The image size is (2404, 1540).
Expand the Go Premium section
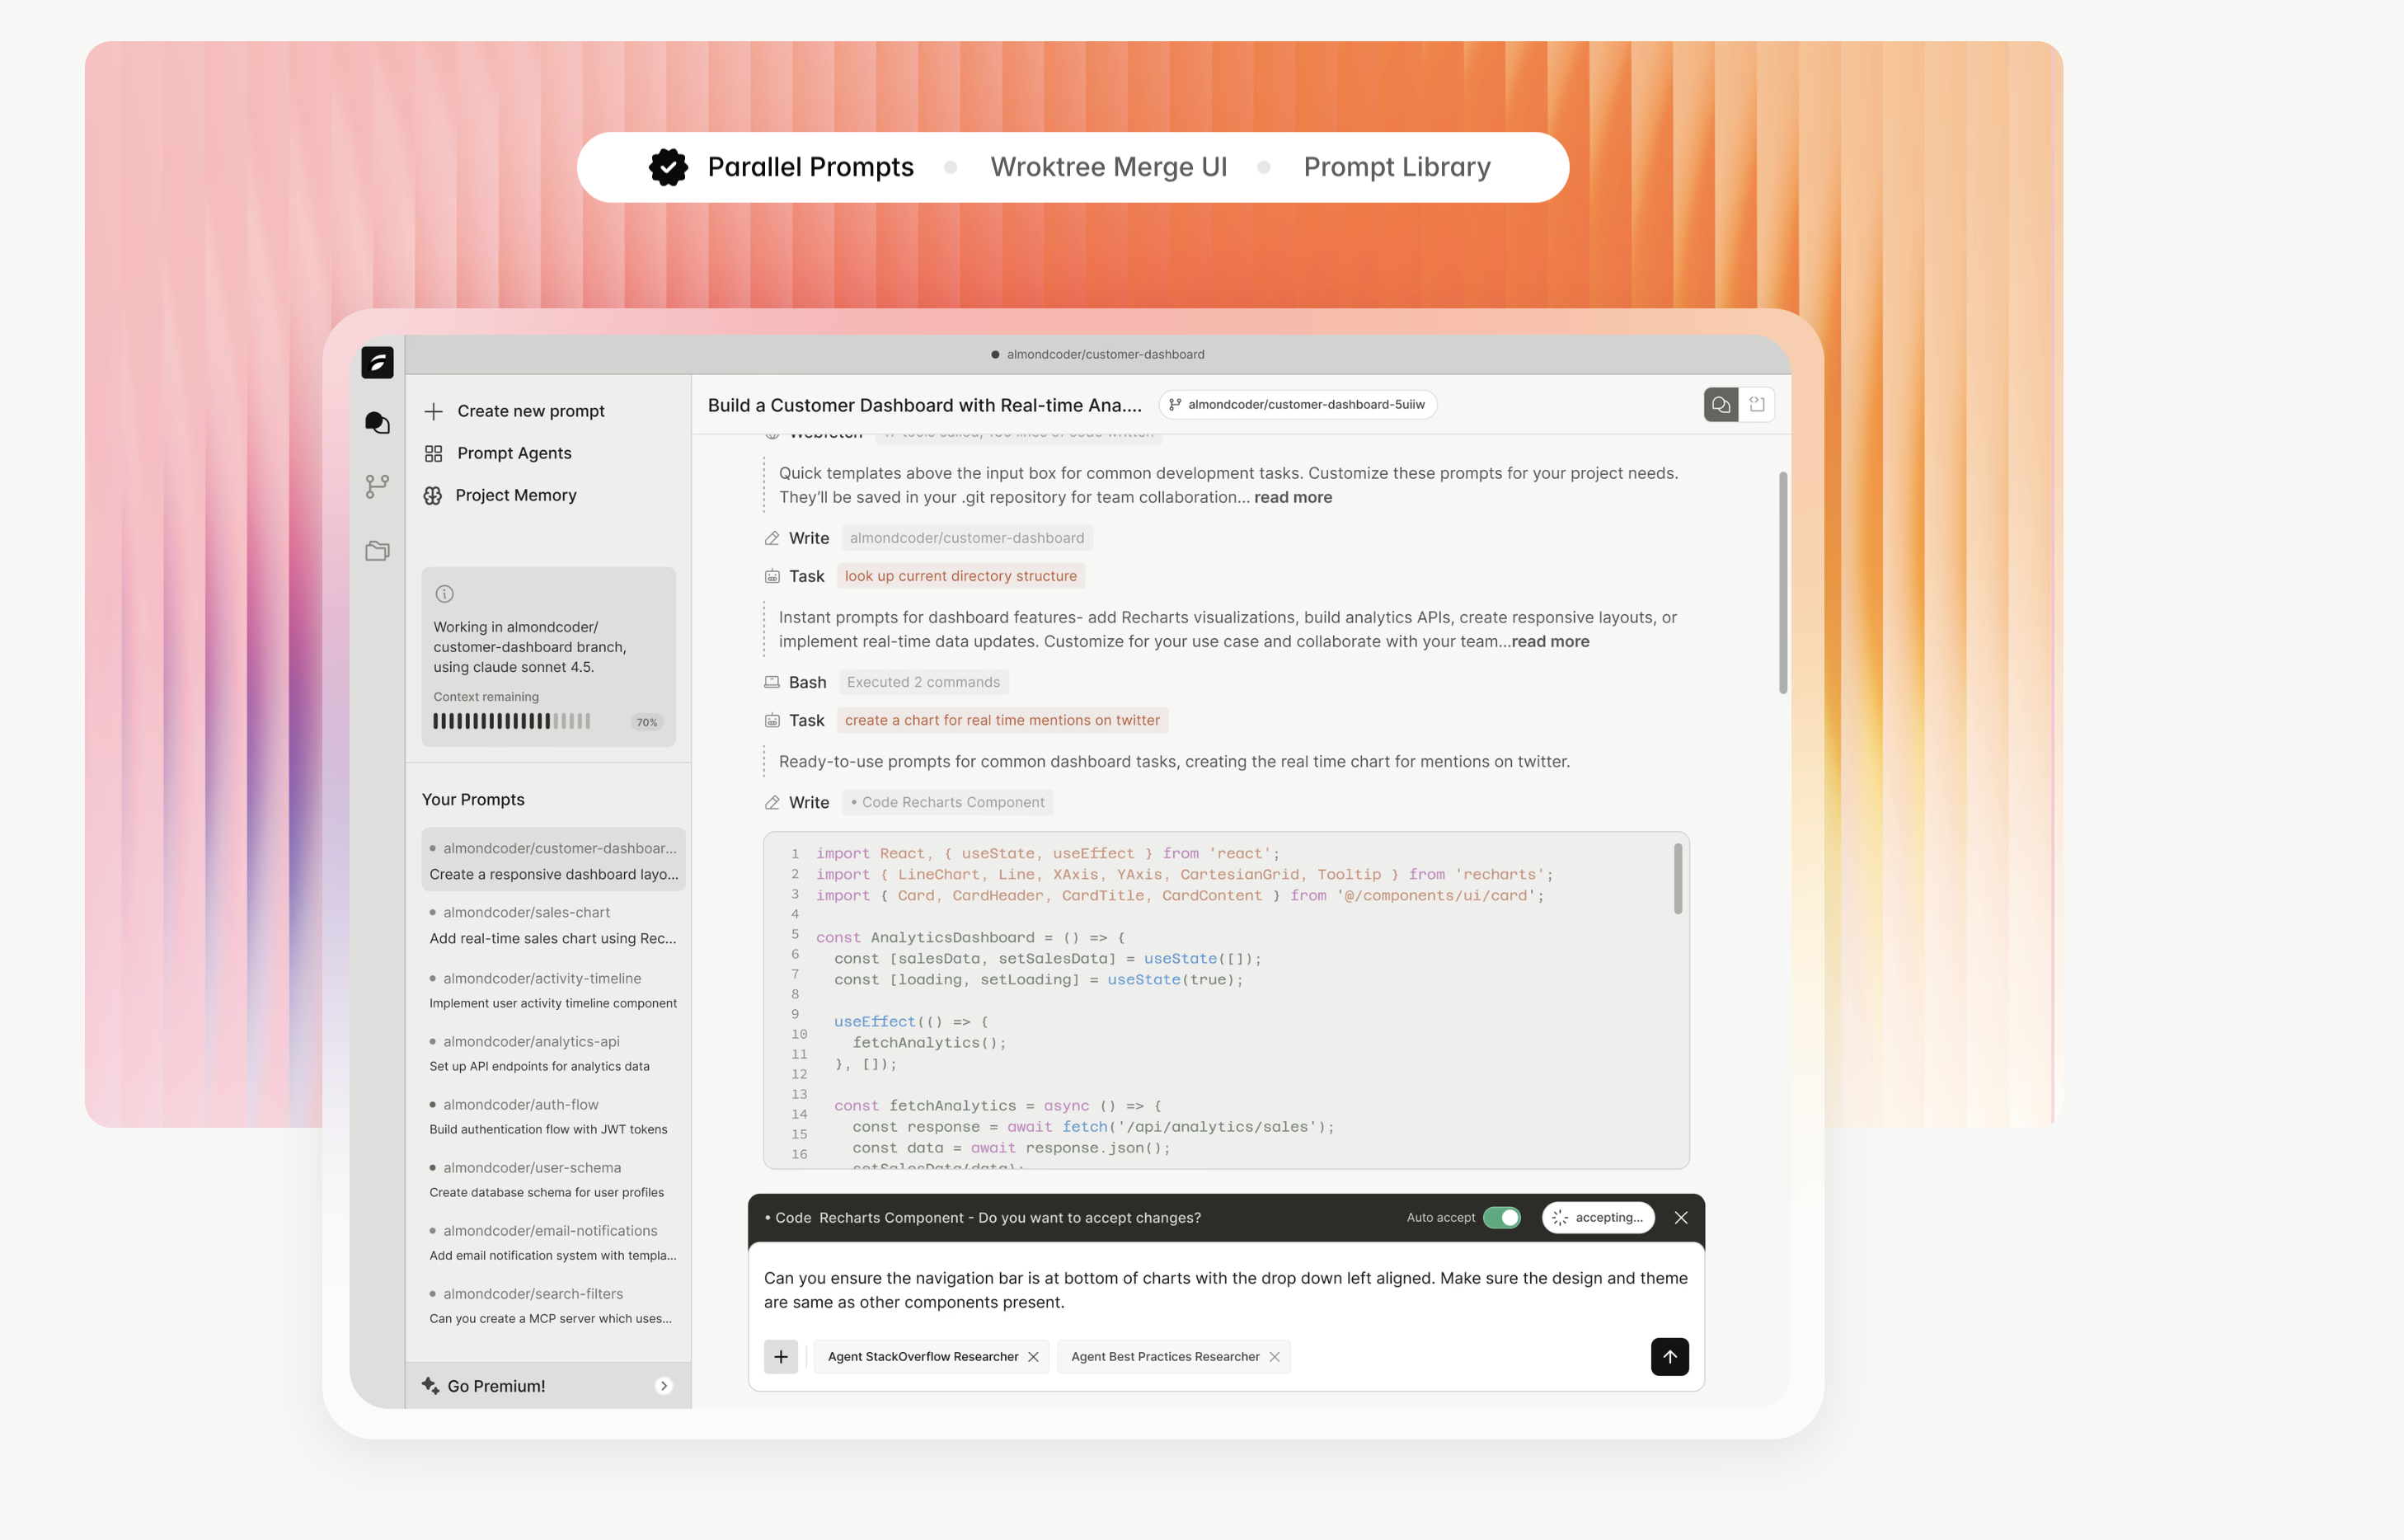coord(663,1386)
